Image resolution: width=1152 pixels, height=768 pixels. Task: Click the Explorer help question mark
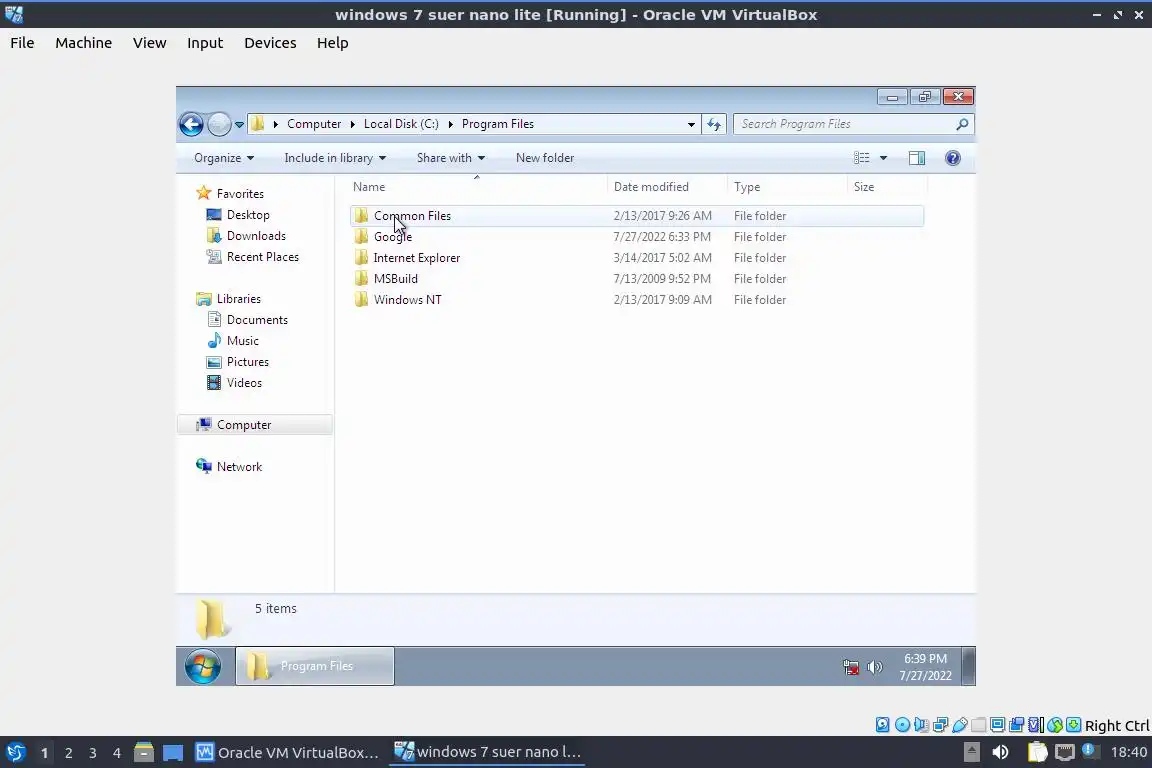[952, 158]
